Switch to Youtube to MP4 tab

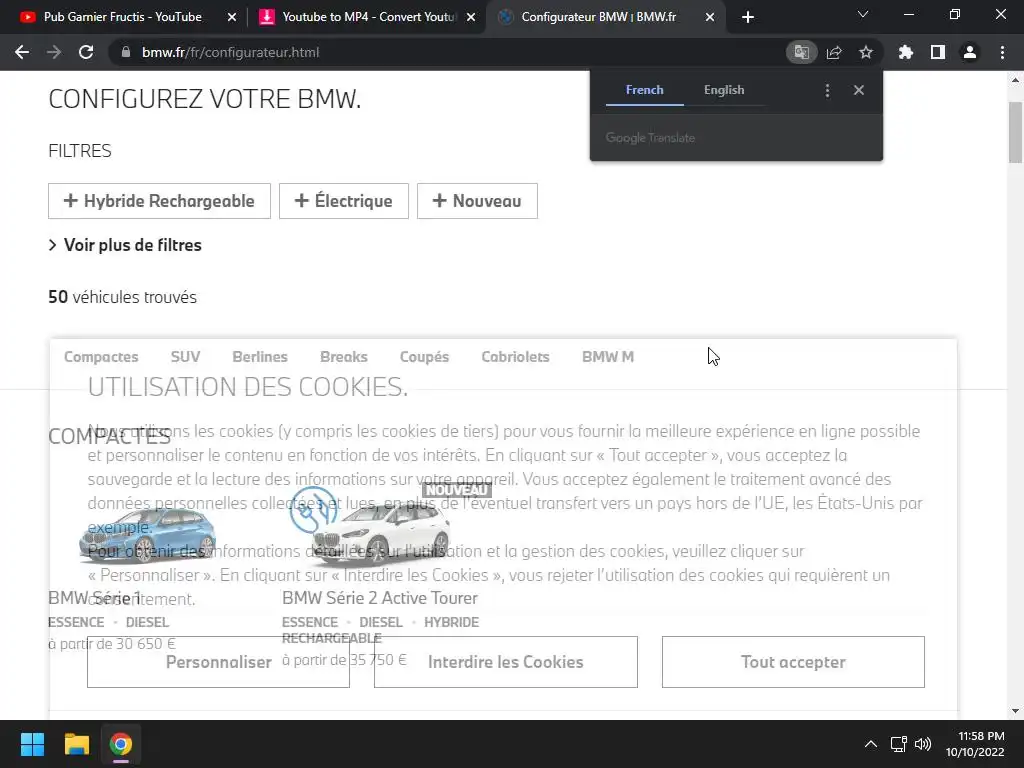pos(366,17)
